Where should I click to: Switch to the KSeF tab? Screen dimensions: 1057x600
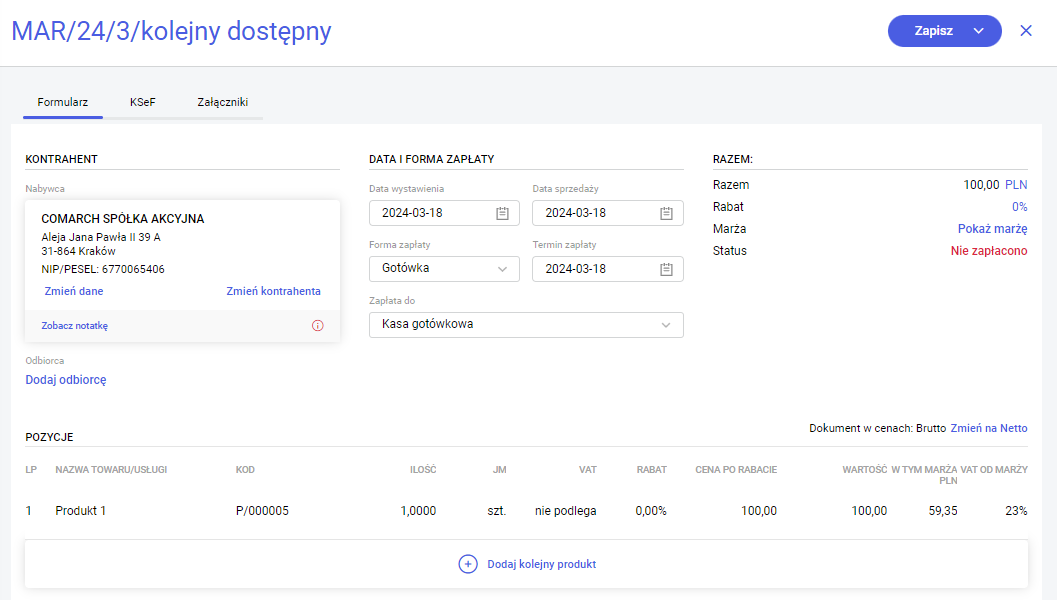tap(143, 102)
